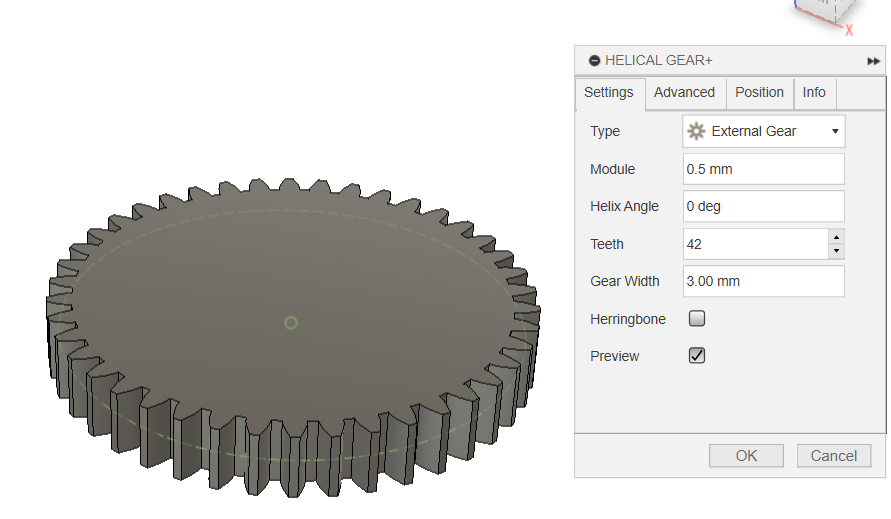Viewport: 891px width, 519px height.
Task: Increase Teeth count with up arrow
Action: pos(836,237)
